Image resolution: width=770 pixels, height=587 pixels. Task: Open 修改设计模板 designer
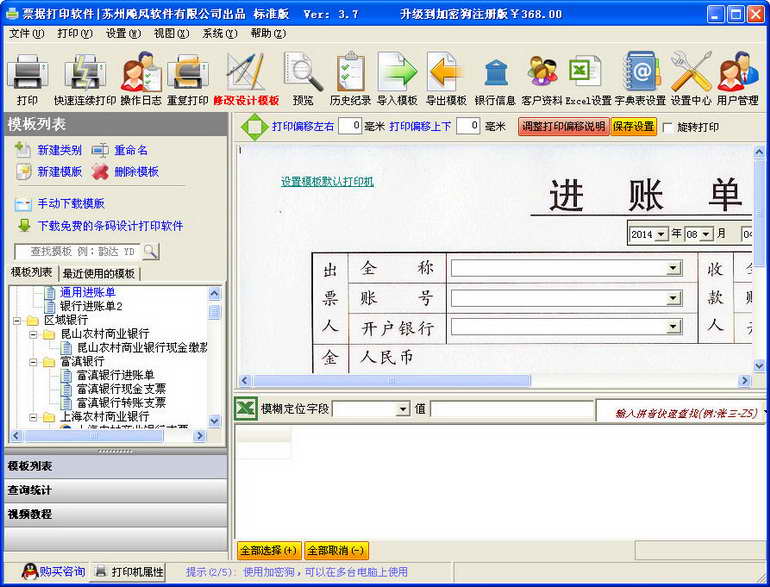tap(245, 73)
